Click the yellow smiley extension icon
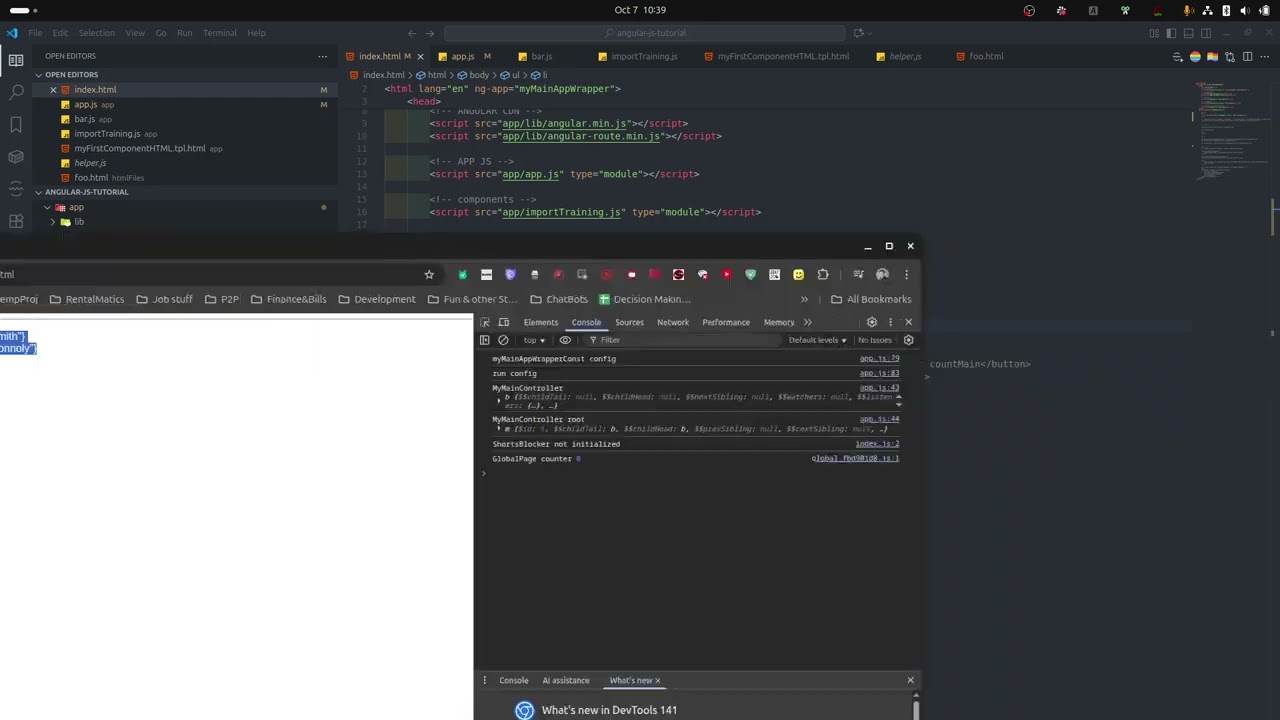This screenshot has width=1280, height=720. point(798,274)
